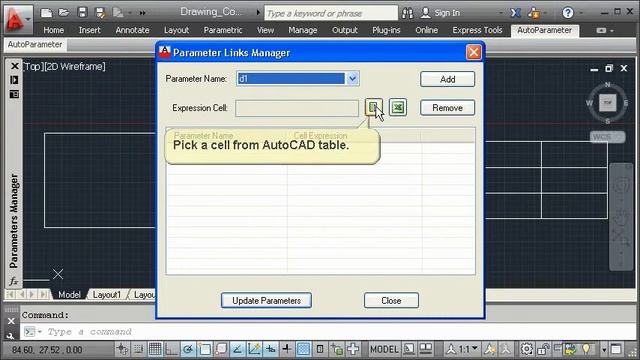640x360 pixels.
Task: Click the Quick View Layouts icon
Action: (x=409, y=349)
